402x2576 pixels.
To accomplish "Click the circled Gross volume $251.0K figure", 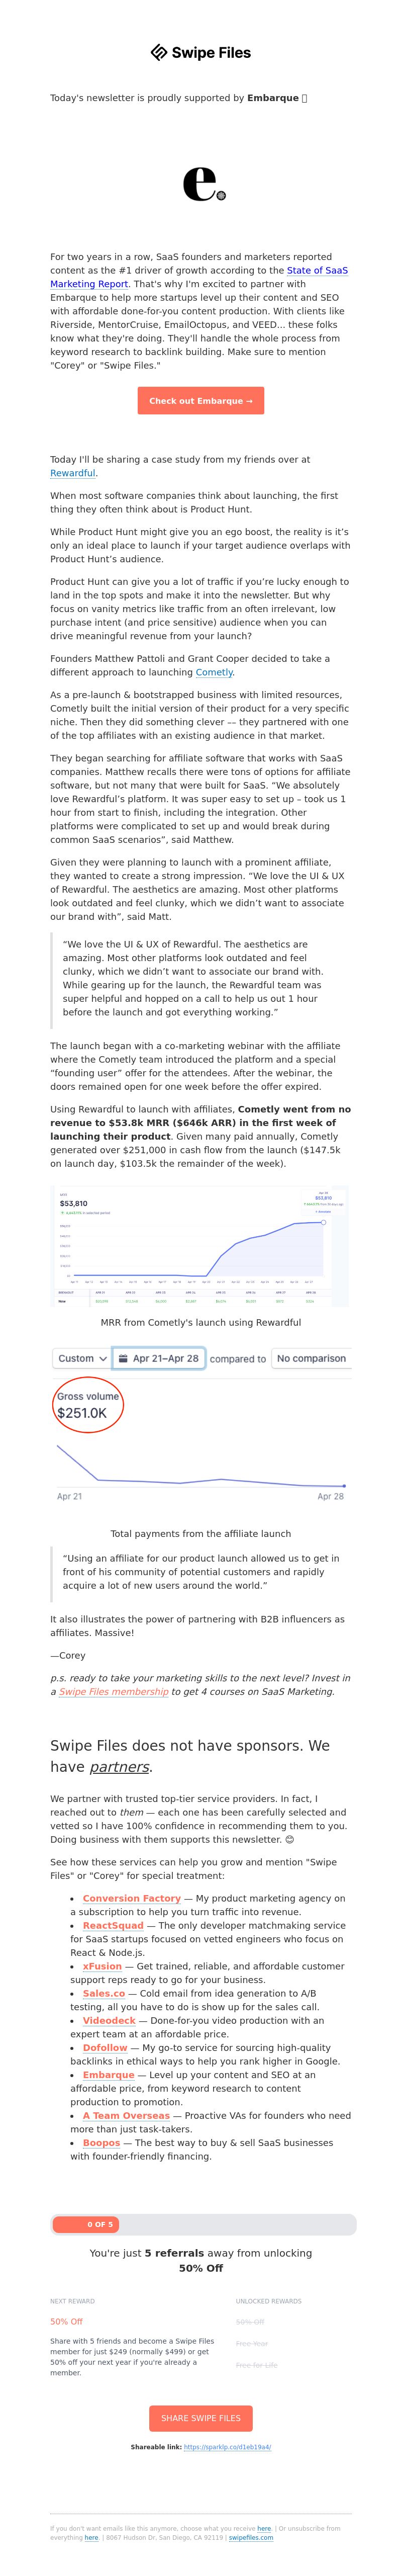I will 88,1404.
